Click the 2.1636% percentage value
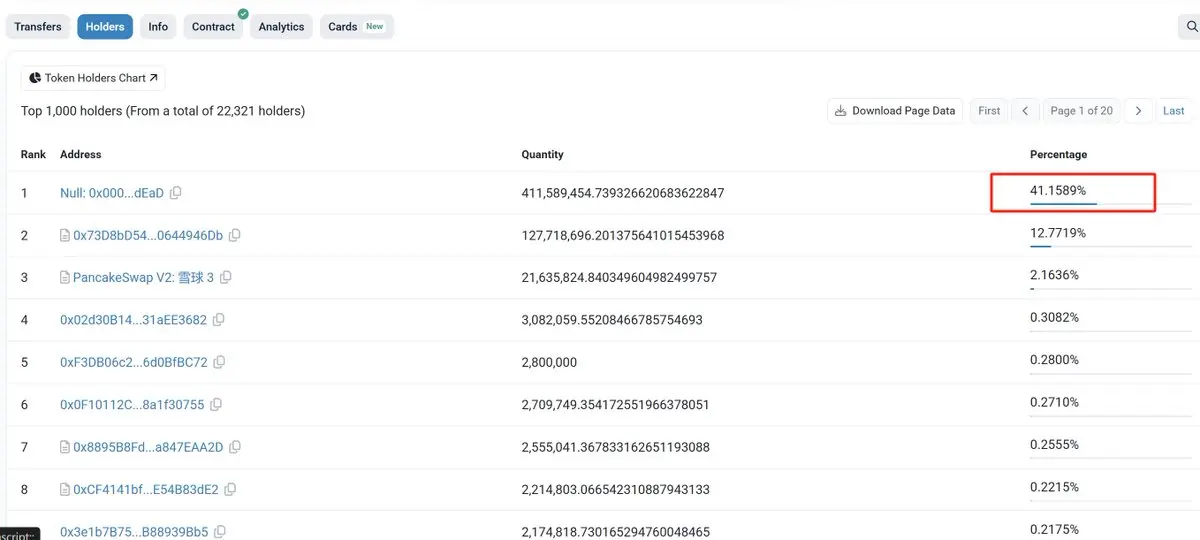 (x=1054, y=275)
